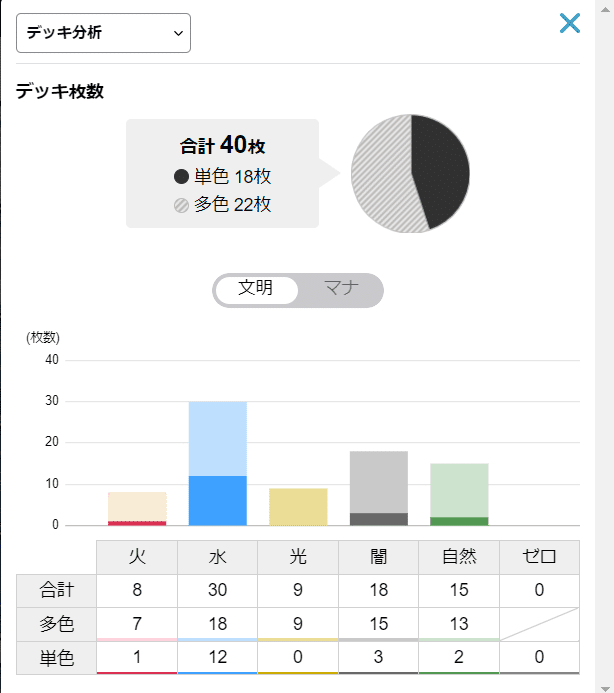Click the 闇 column header
This screenshot has width=614, height=693.
(379, 557)
